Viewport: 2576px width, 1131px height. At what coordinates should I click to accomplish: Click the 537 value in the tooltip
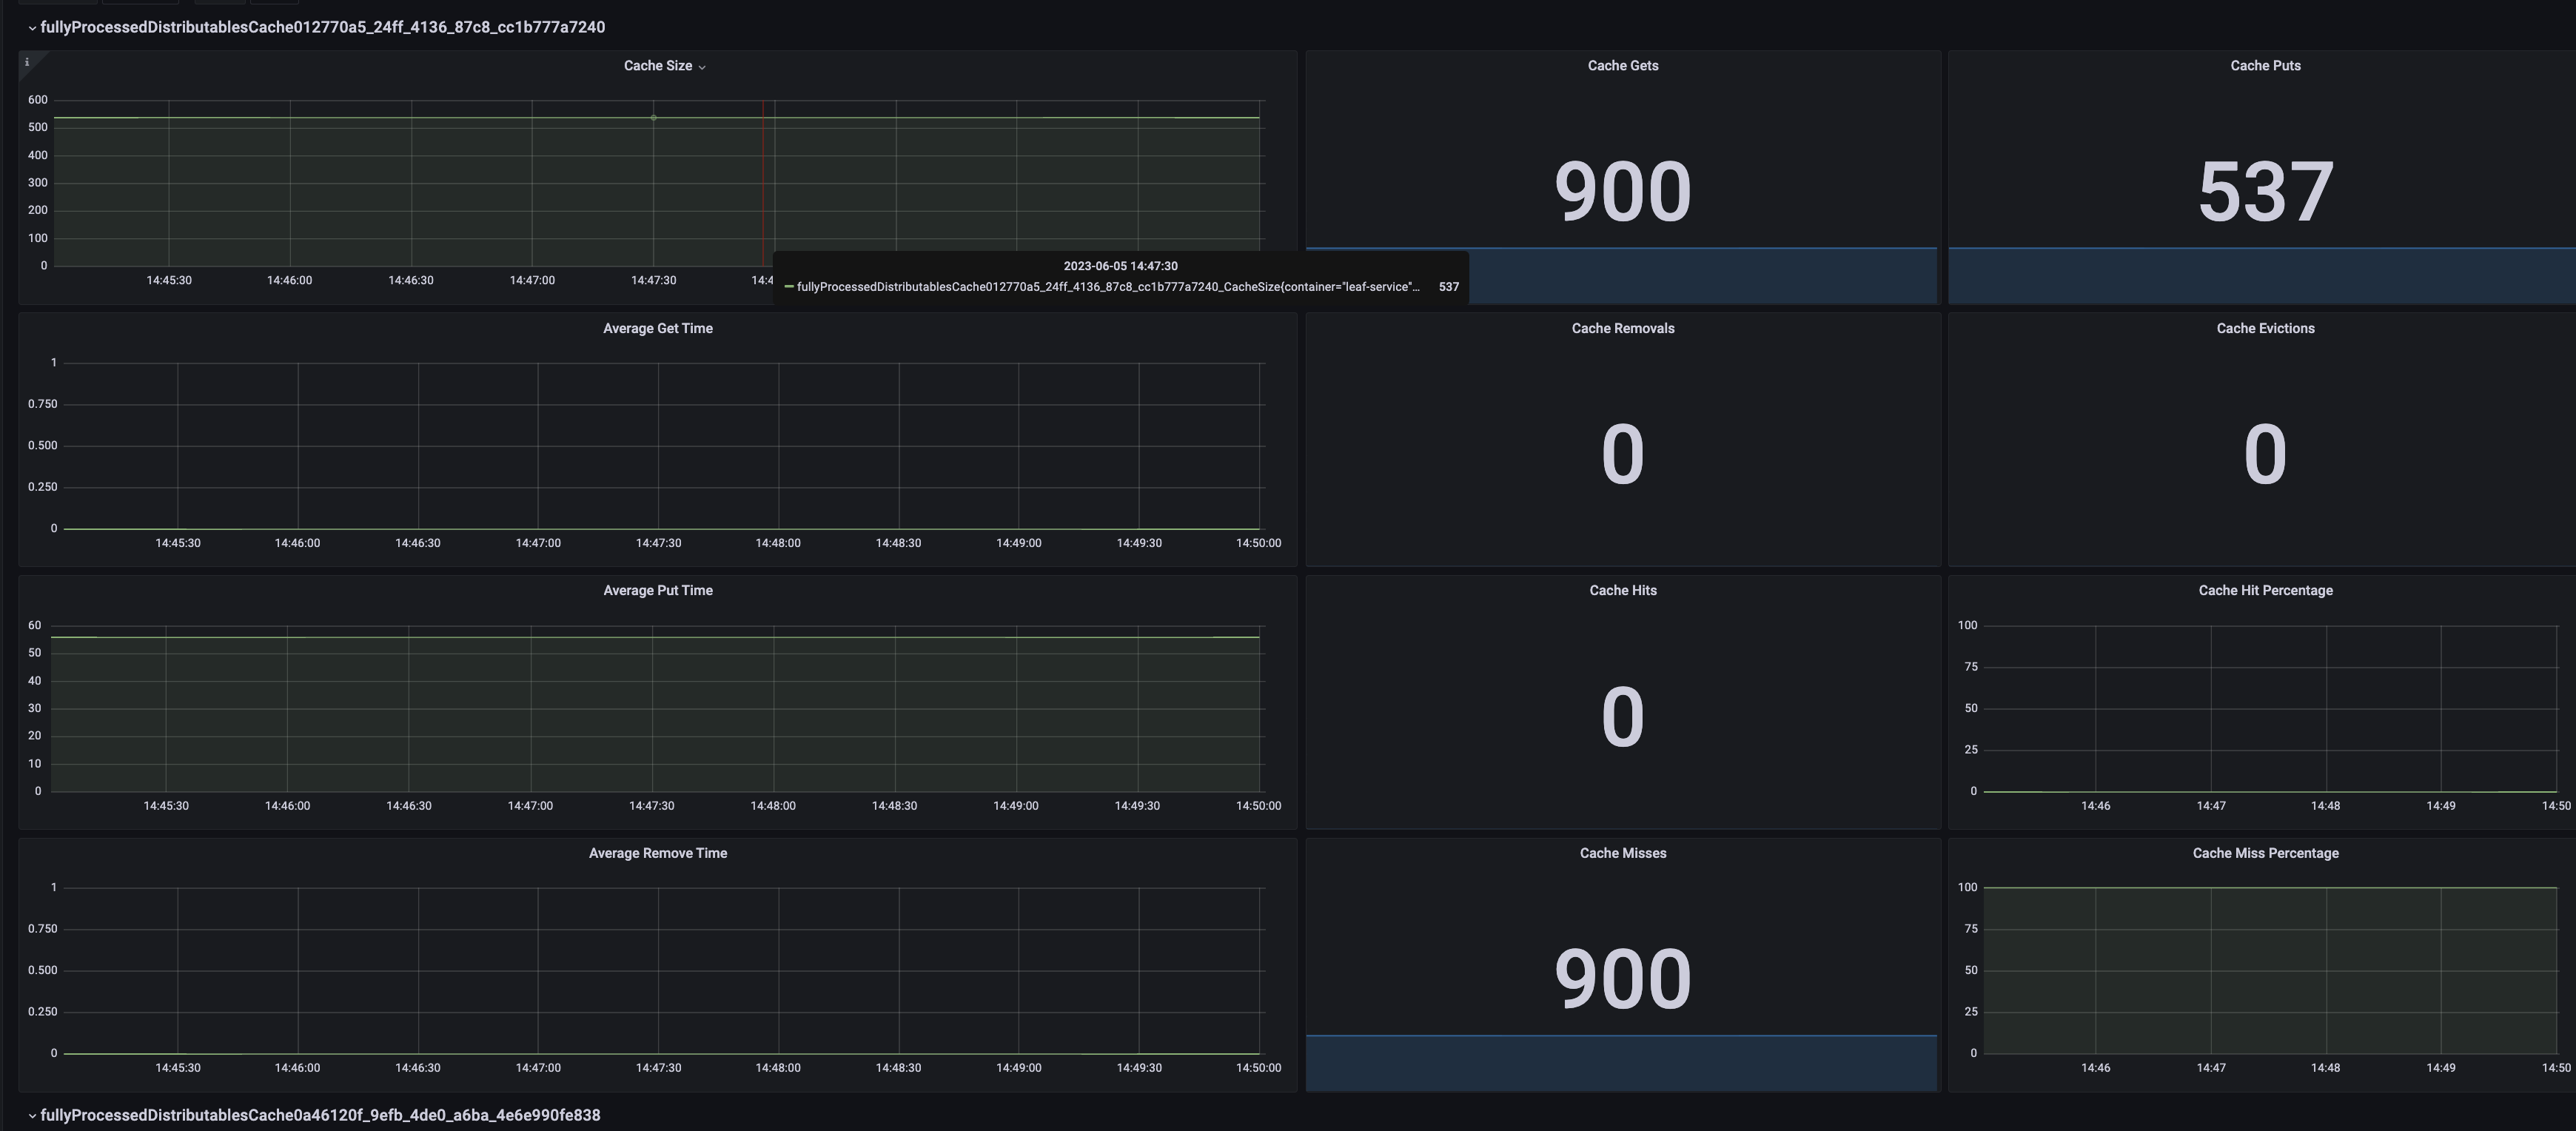coord(1448,288)
